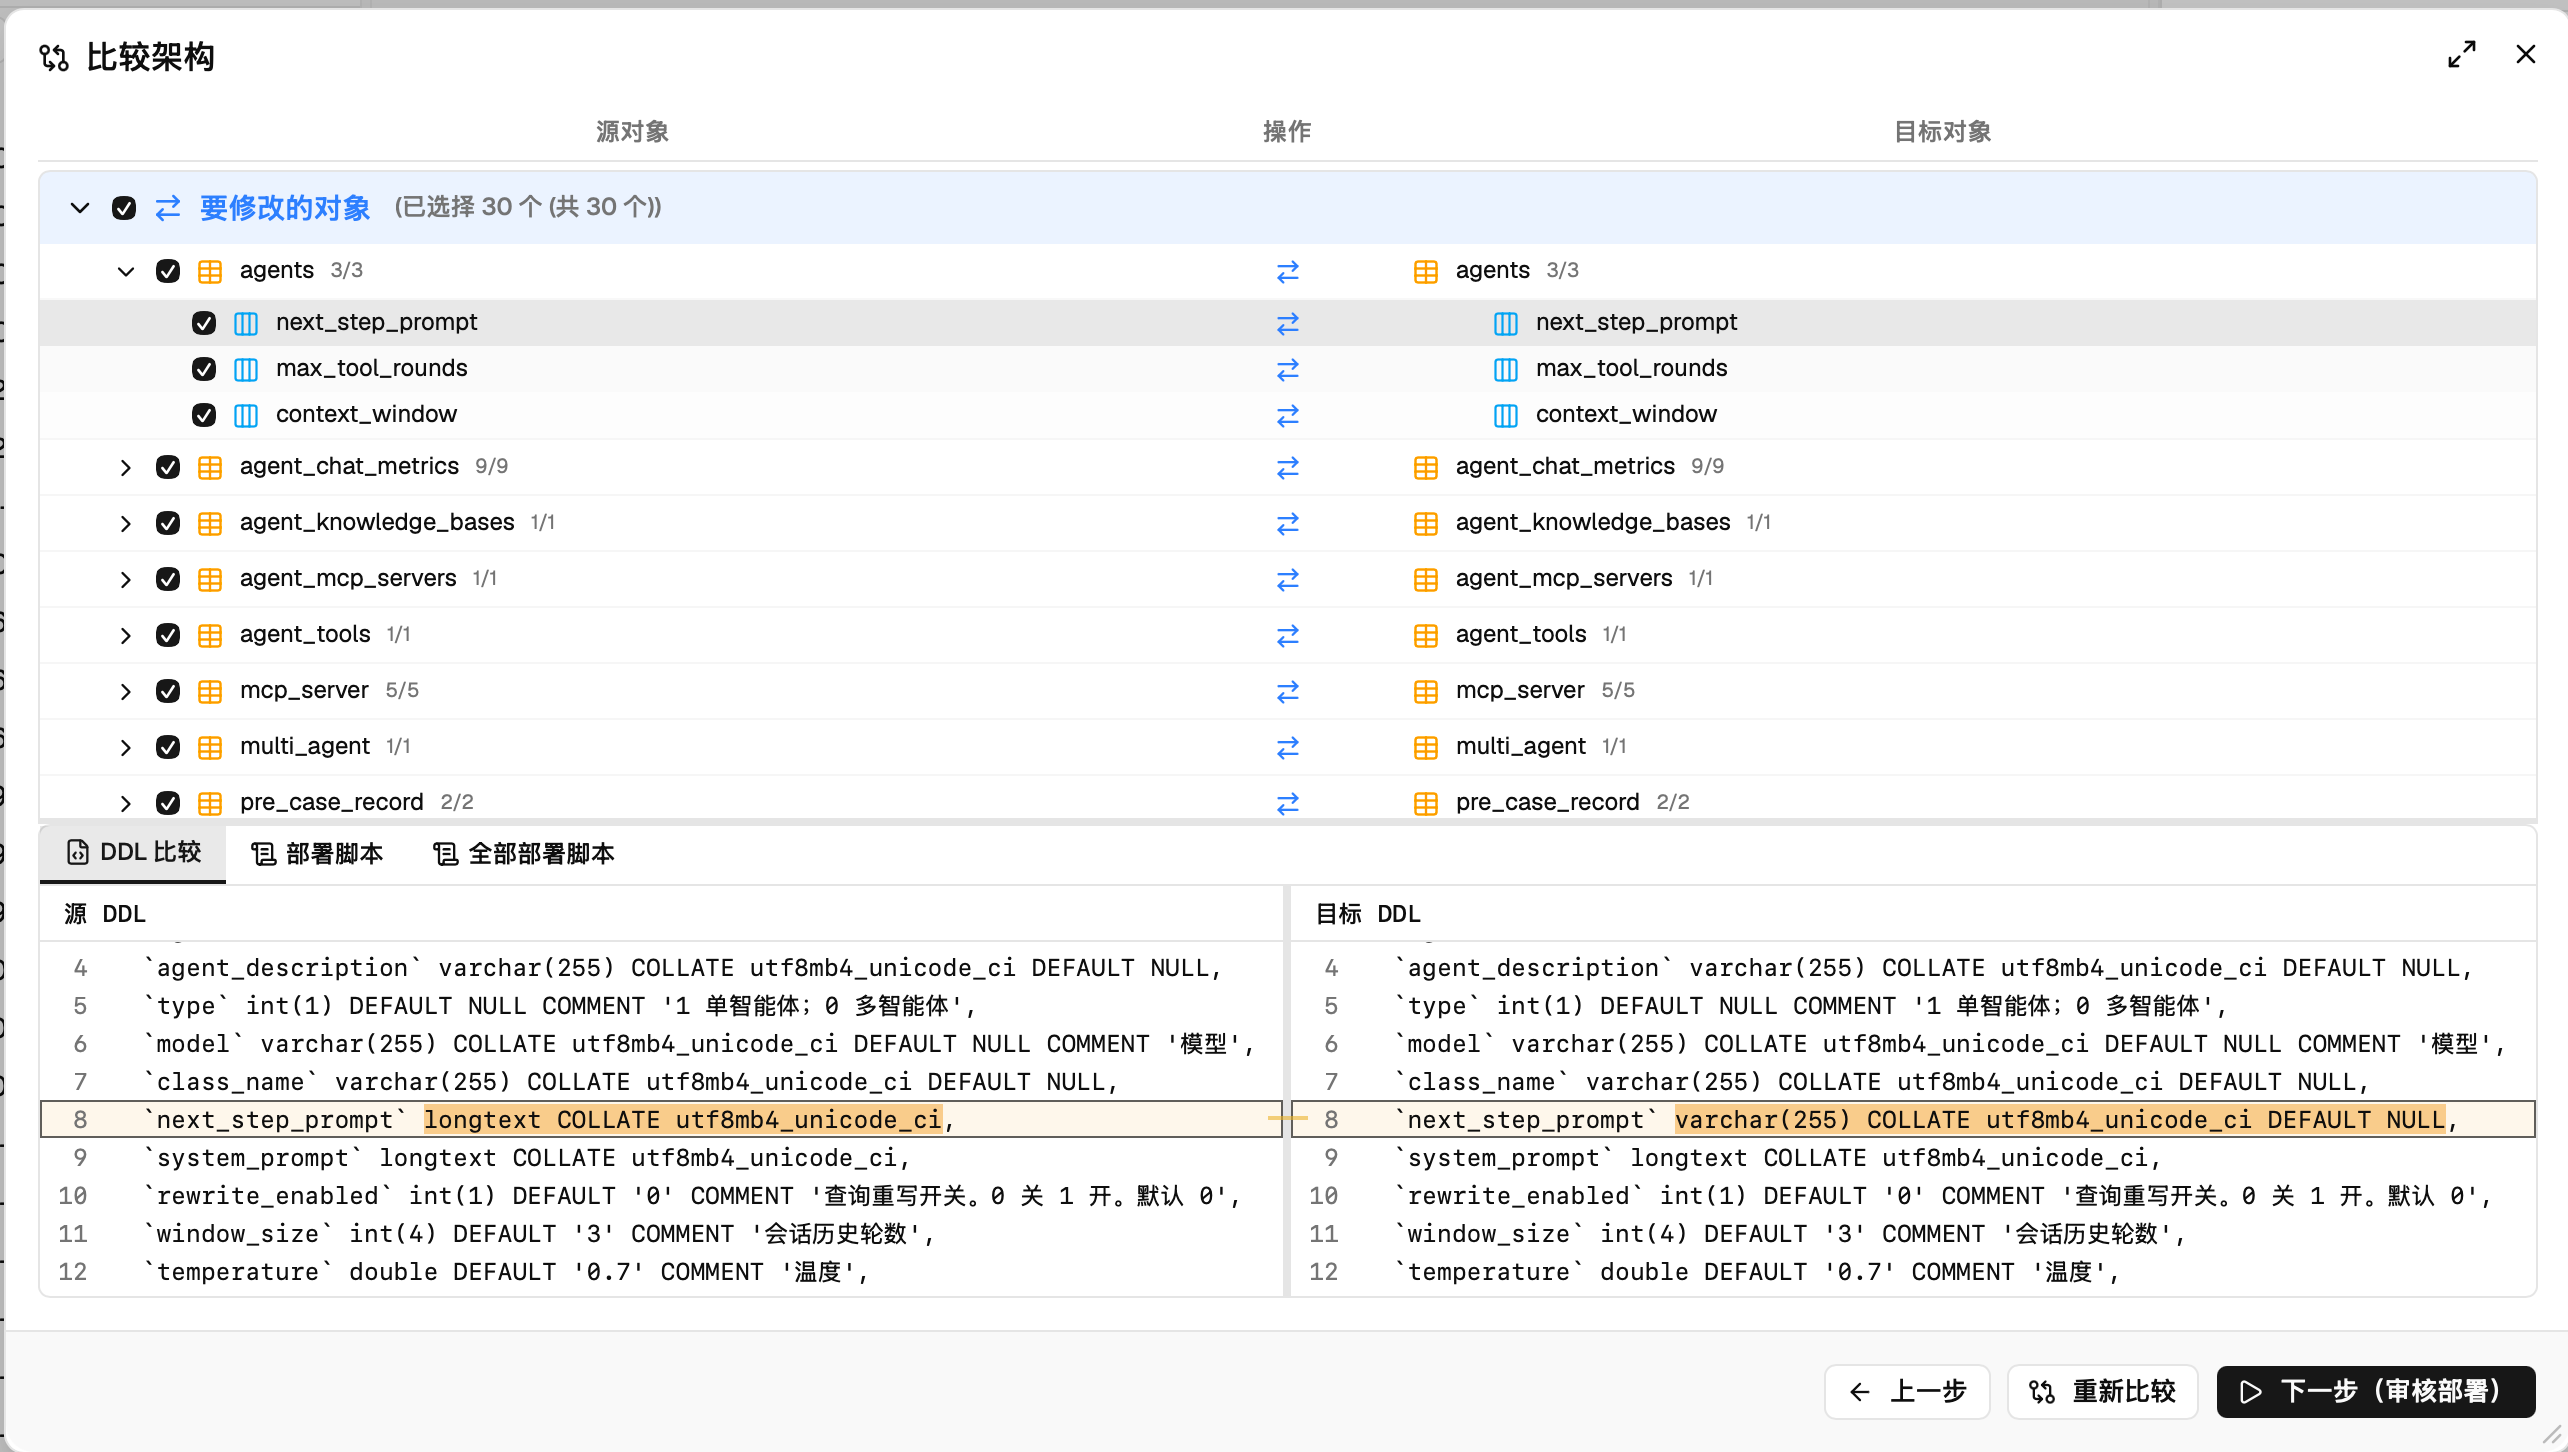
Task: Uncheck the pre_case_record checkbox
Action: (x=168, y=803)
